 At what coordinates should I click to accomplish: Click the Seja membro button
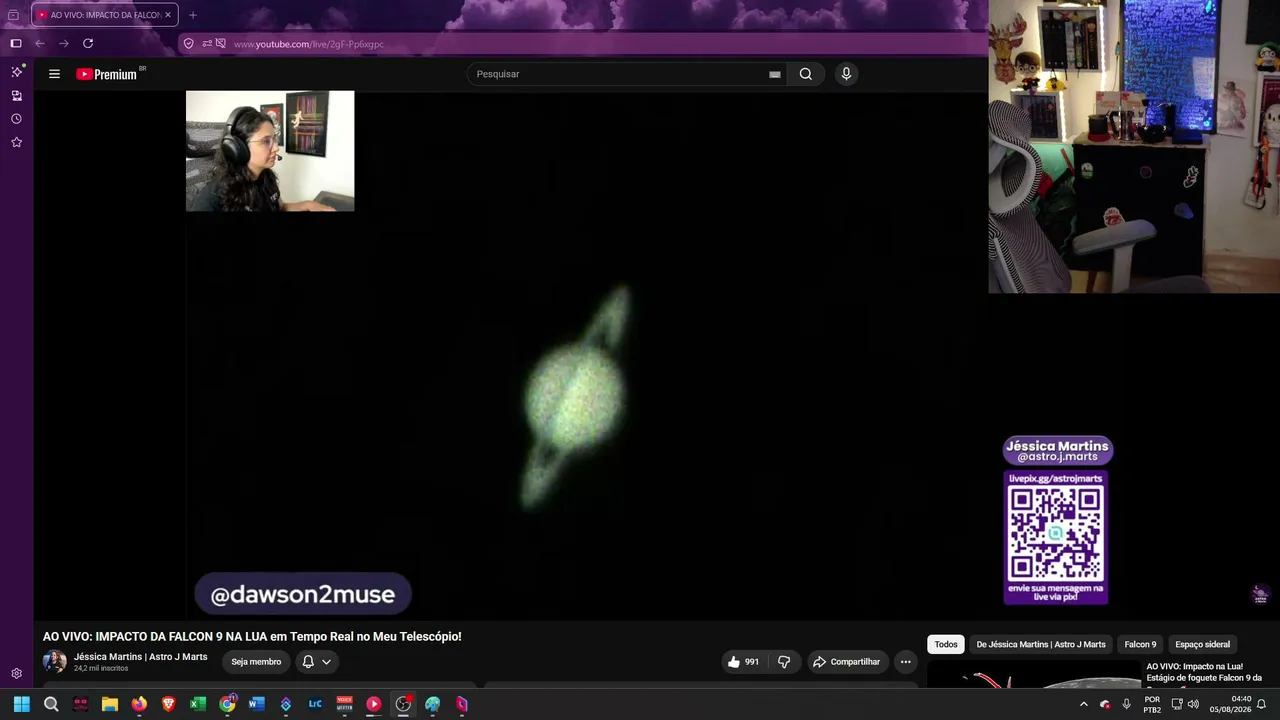point(256,662)
